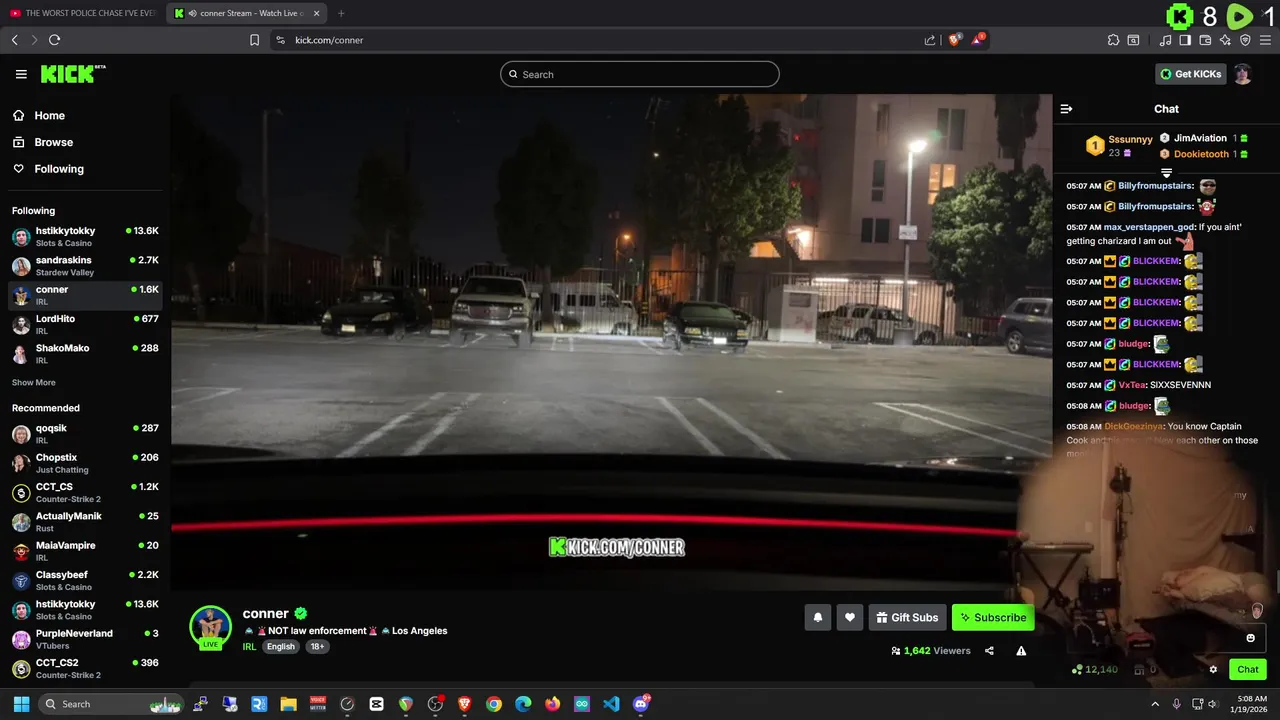
Task: Reload the page with the refresh icon
Action: pos(54,40)
